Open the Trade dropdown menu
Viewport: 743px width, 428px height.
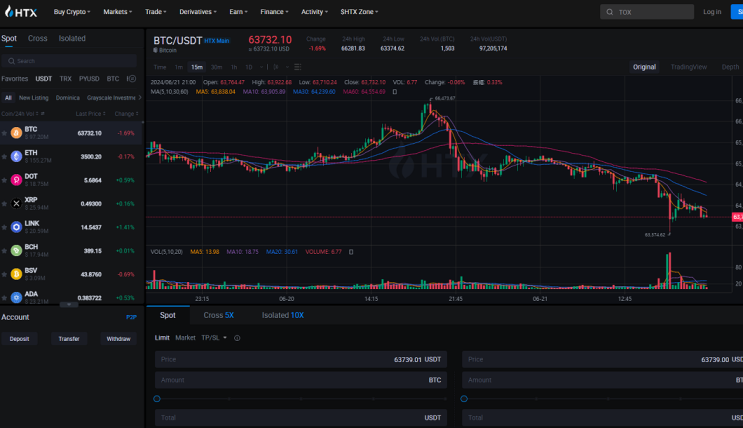tap(155, 12)
